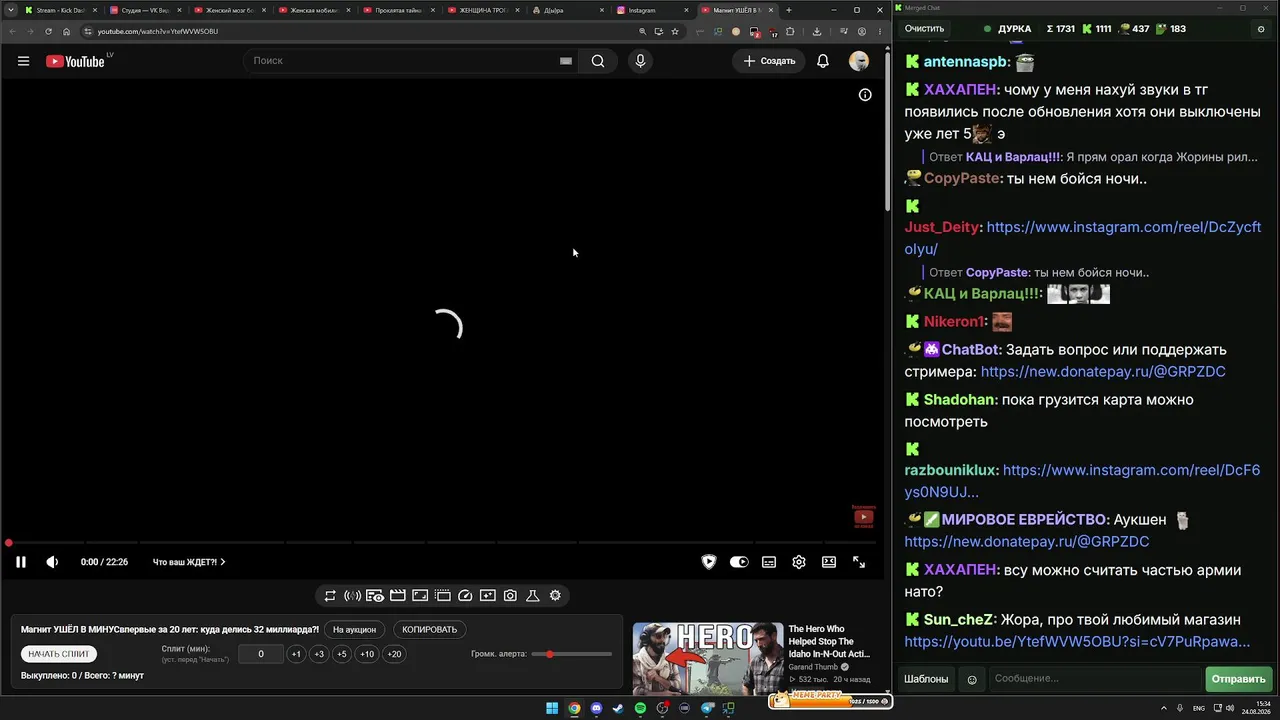Add +3 minutes to split
This screenshot has height=720, width=1280.
[x=319, y=654]
